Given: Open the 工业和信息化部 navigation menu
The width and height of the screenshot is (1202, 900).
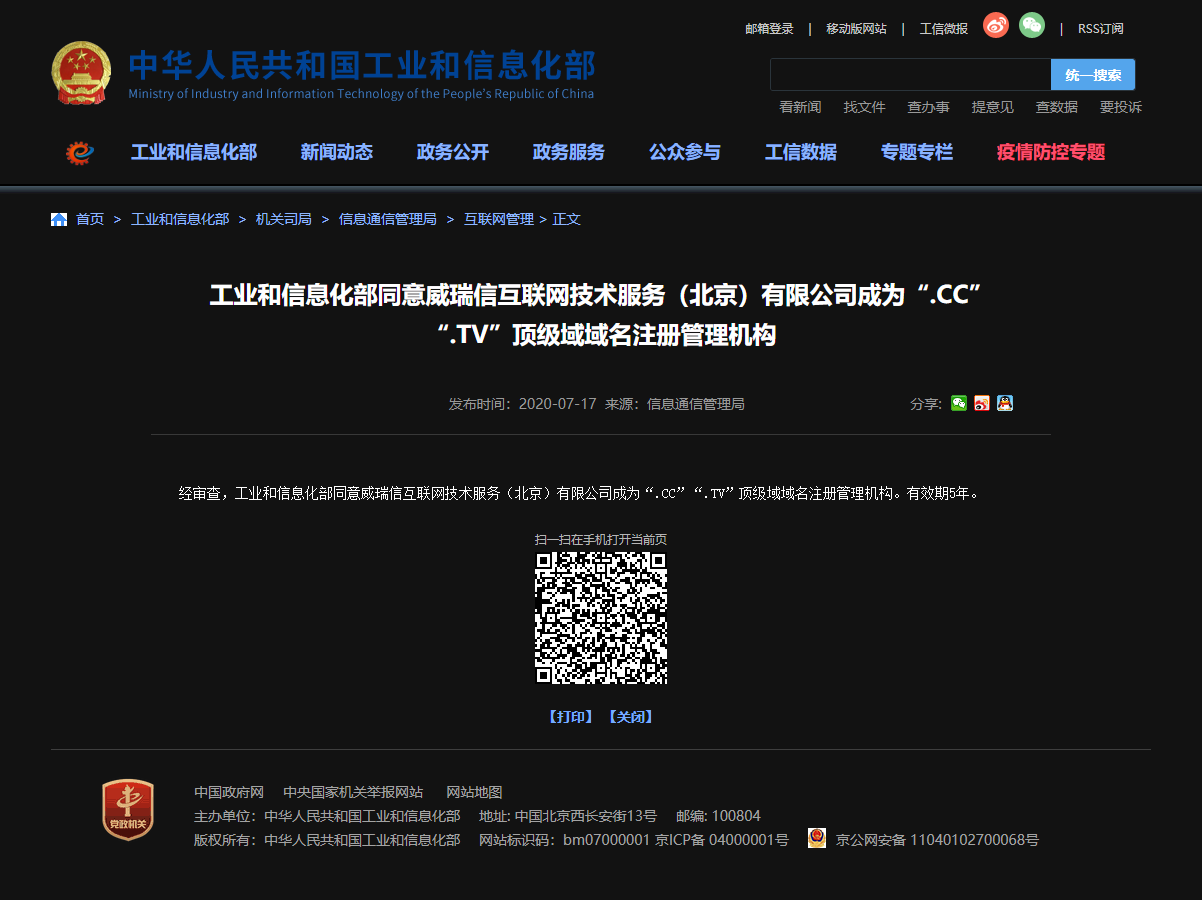Looking at the screenshot, I should click(194, 152).
